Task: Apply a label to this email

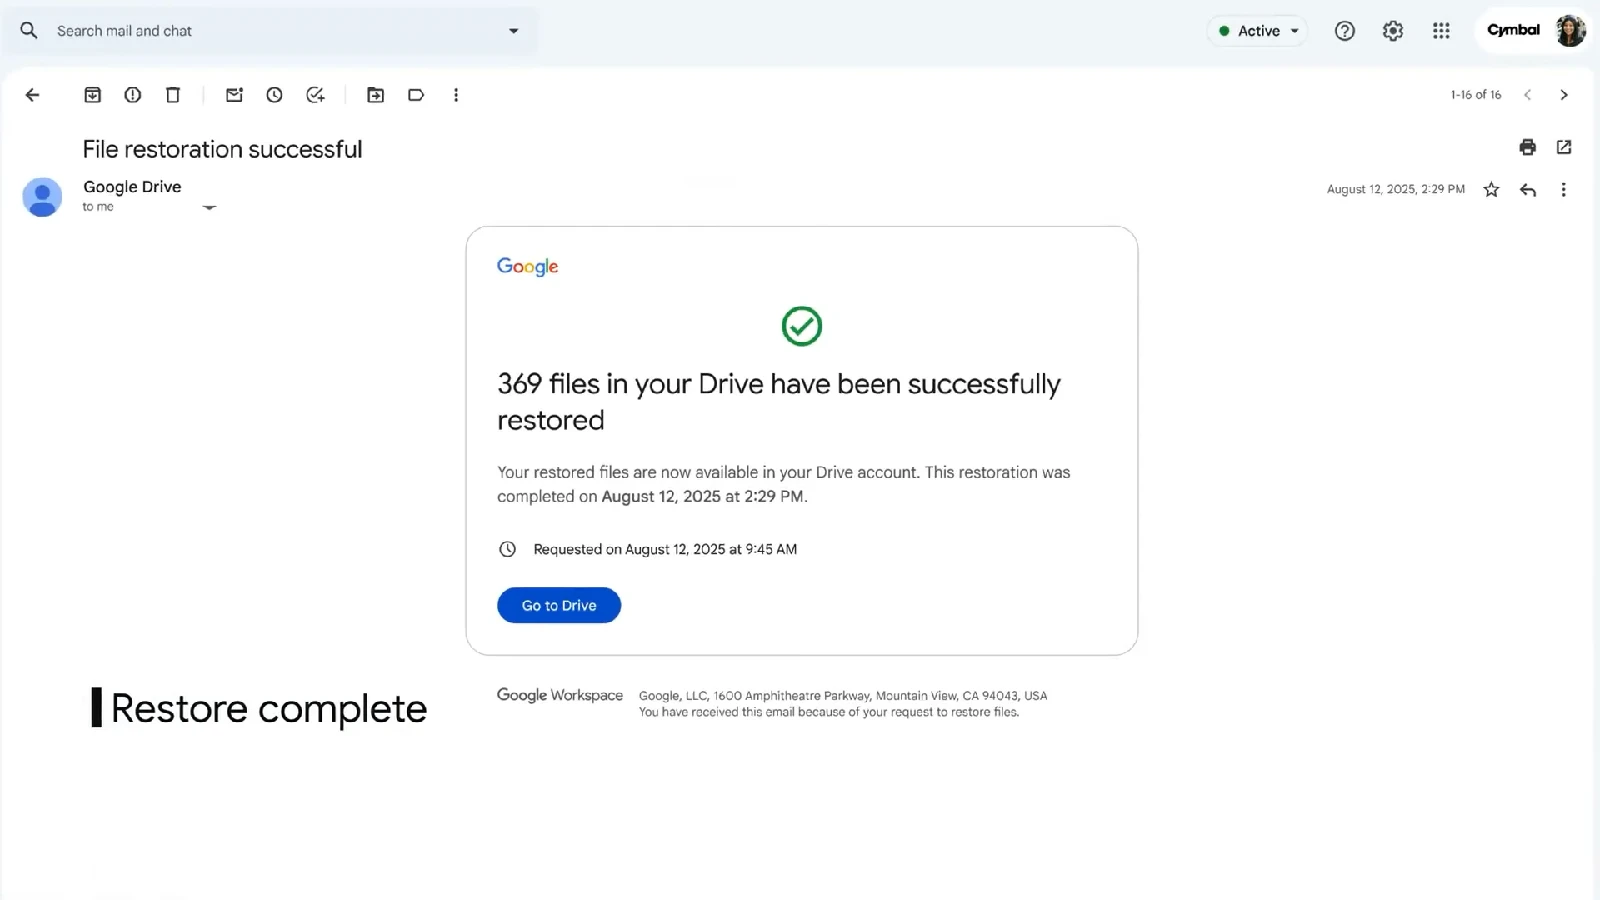Action: [416, 95]
